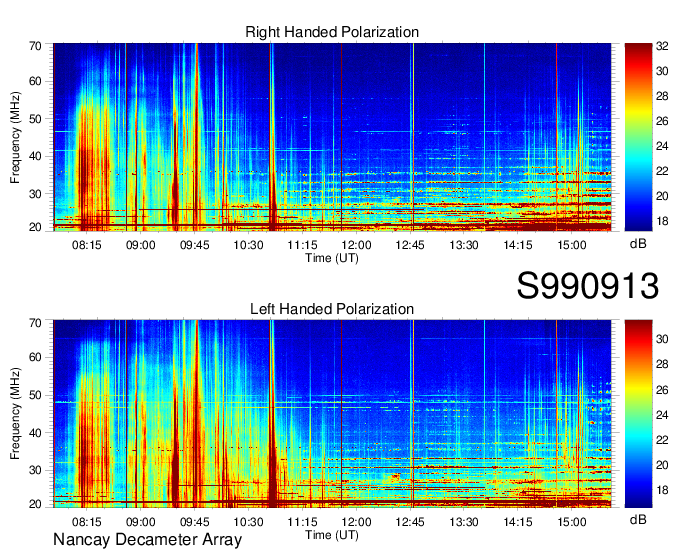Click the 18 dB value on Left Handed colorbar

[662, 490]
